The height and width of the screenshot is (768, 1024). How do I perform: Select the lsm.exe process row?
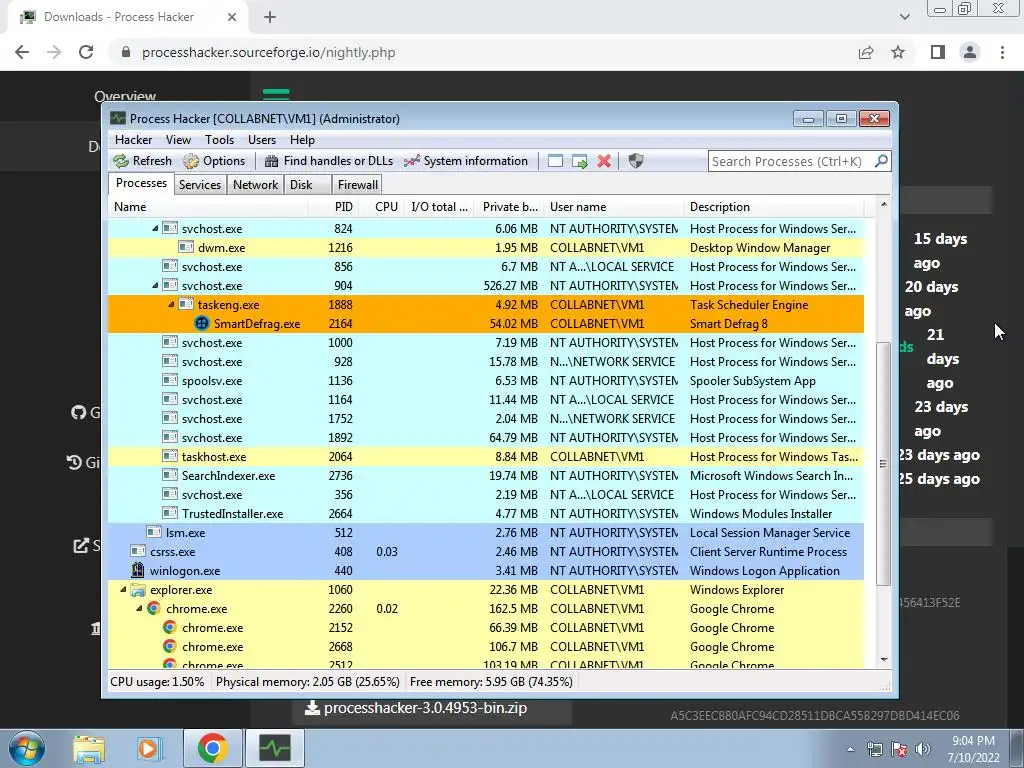tap(486, 532)
